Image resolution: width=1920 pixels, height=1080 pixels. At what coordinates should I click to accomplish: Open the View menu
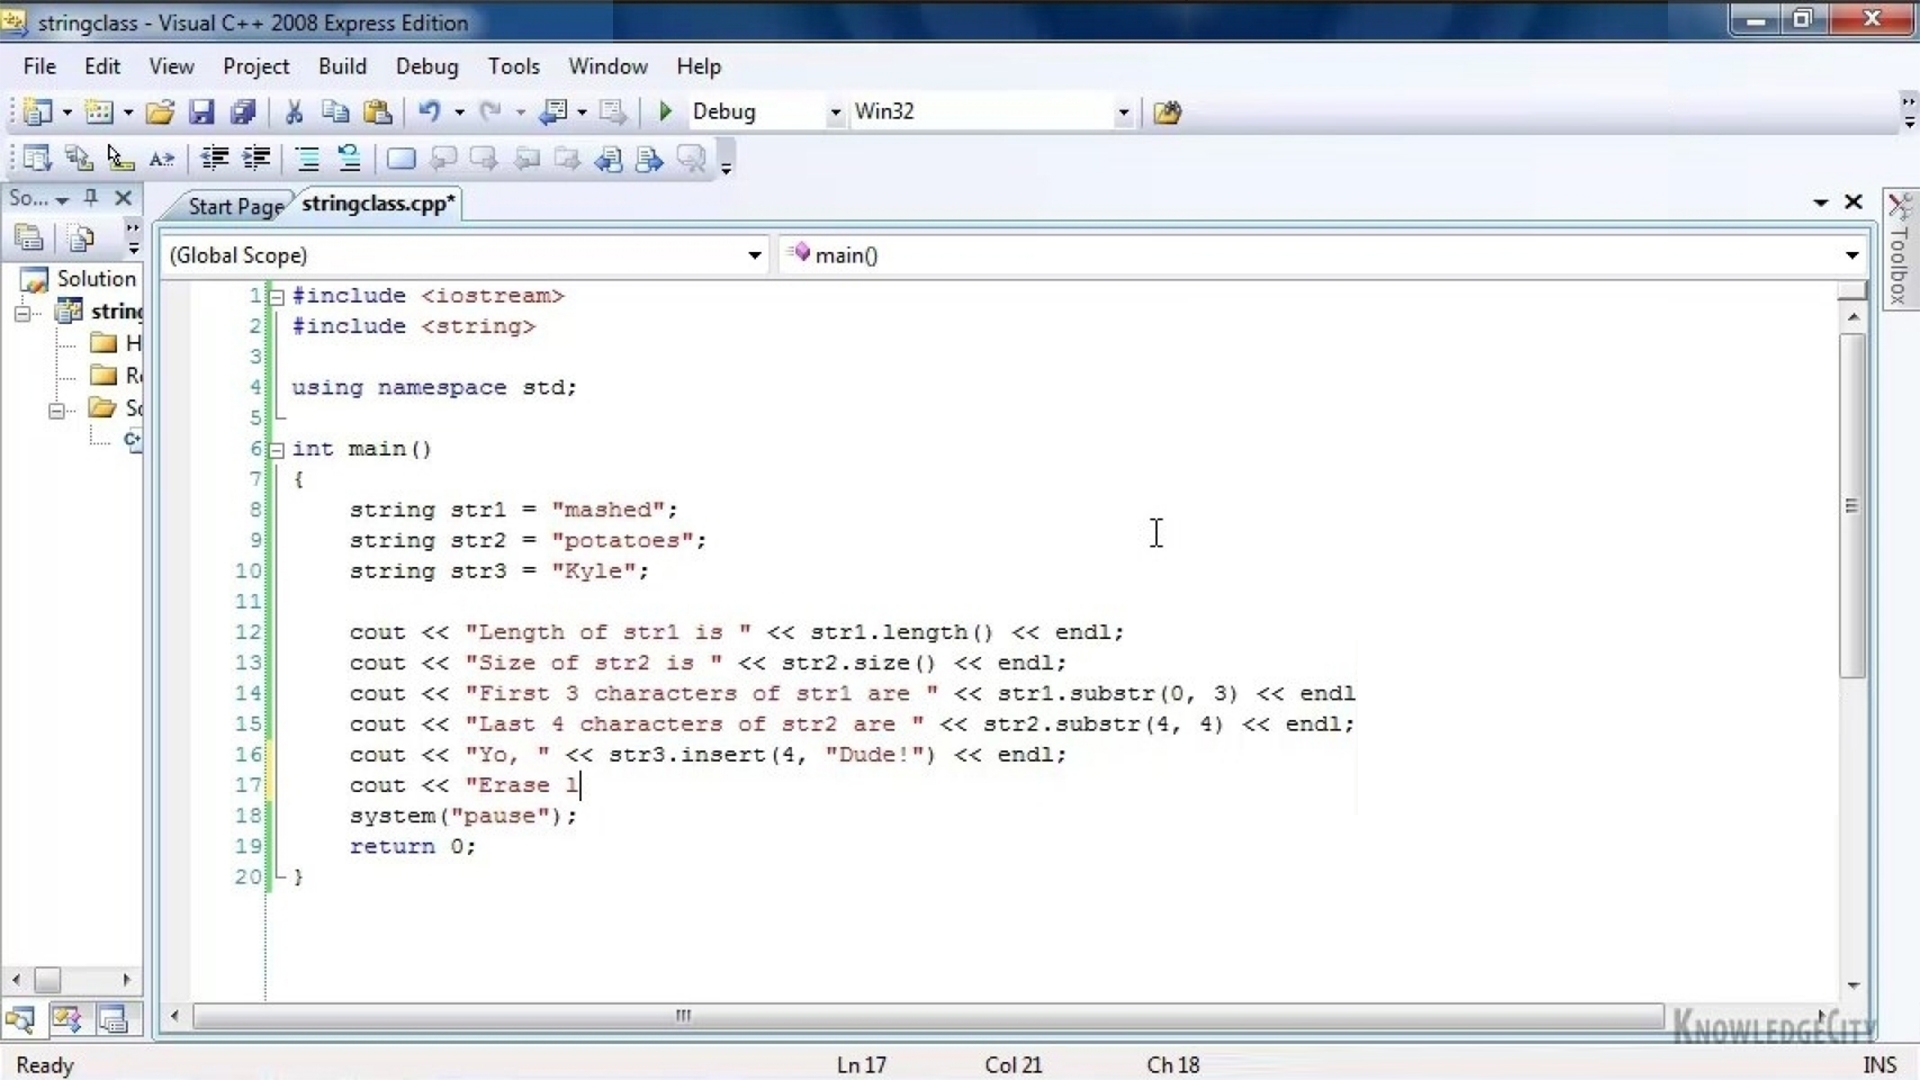(x=171, y=66)
